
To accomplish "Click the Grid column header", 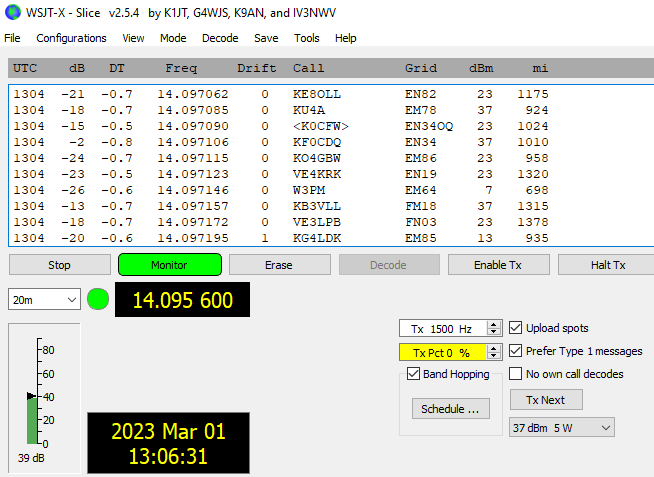I will click(420, 68).
